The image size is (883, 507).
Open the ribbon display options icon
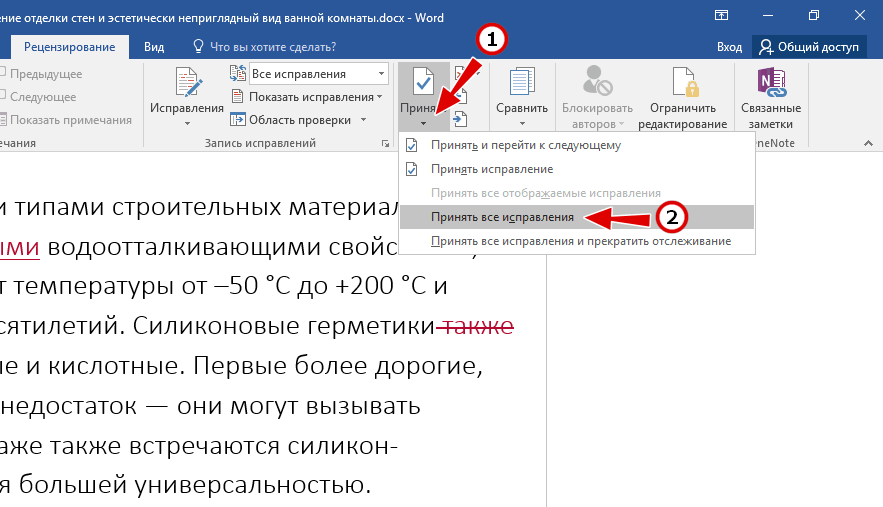tap(721, 15)
